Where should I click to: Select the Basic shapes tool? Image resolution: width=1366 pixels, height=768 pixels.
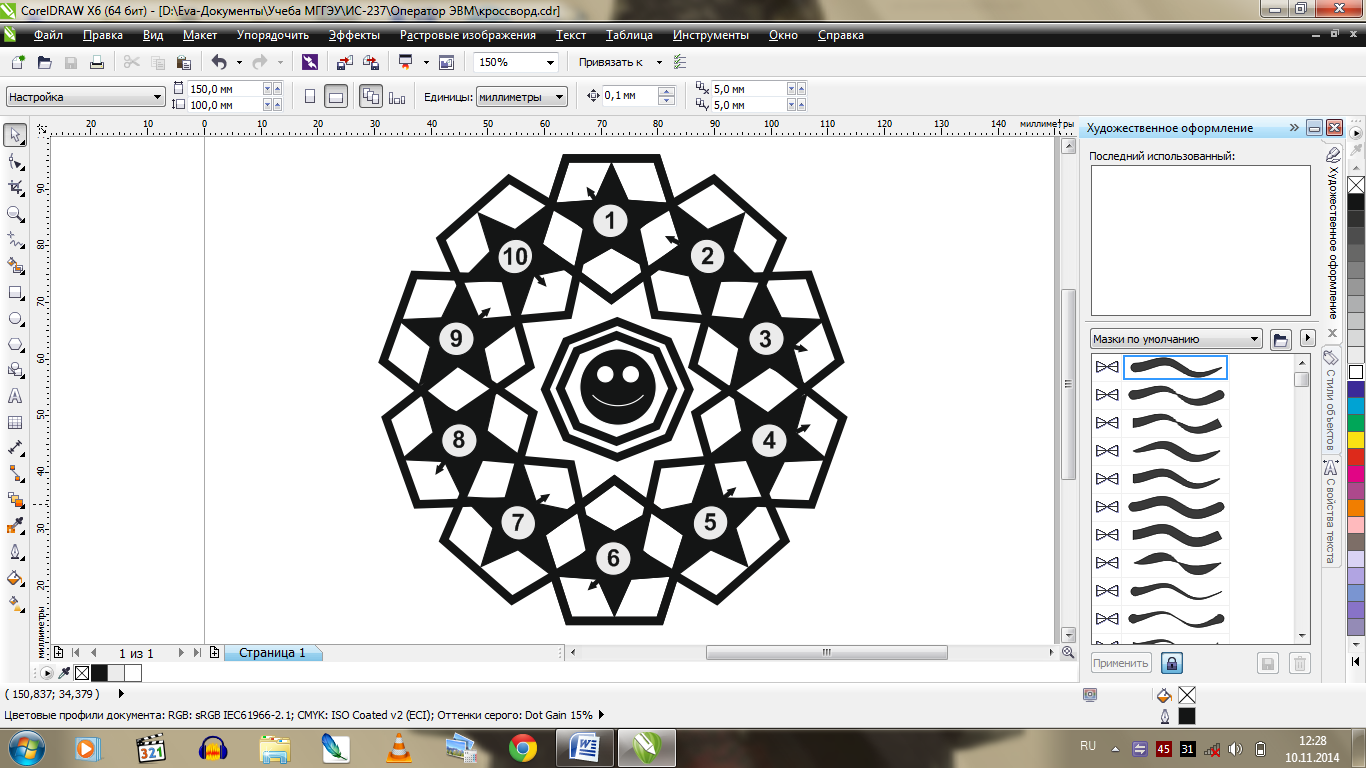[15, 370]
